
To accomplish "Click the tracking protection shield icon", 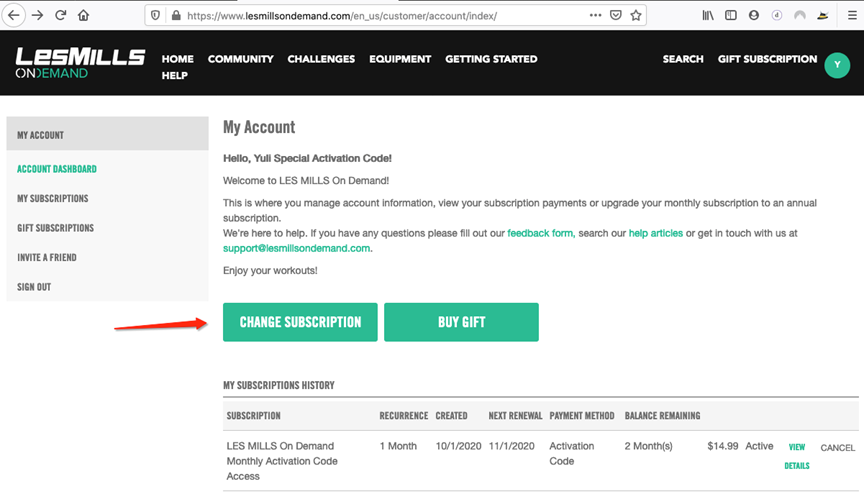I will (x=155, y=15).
